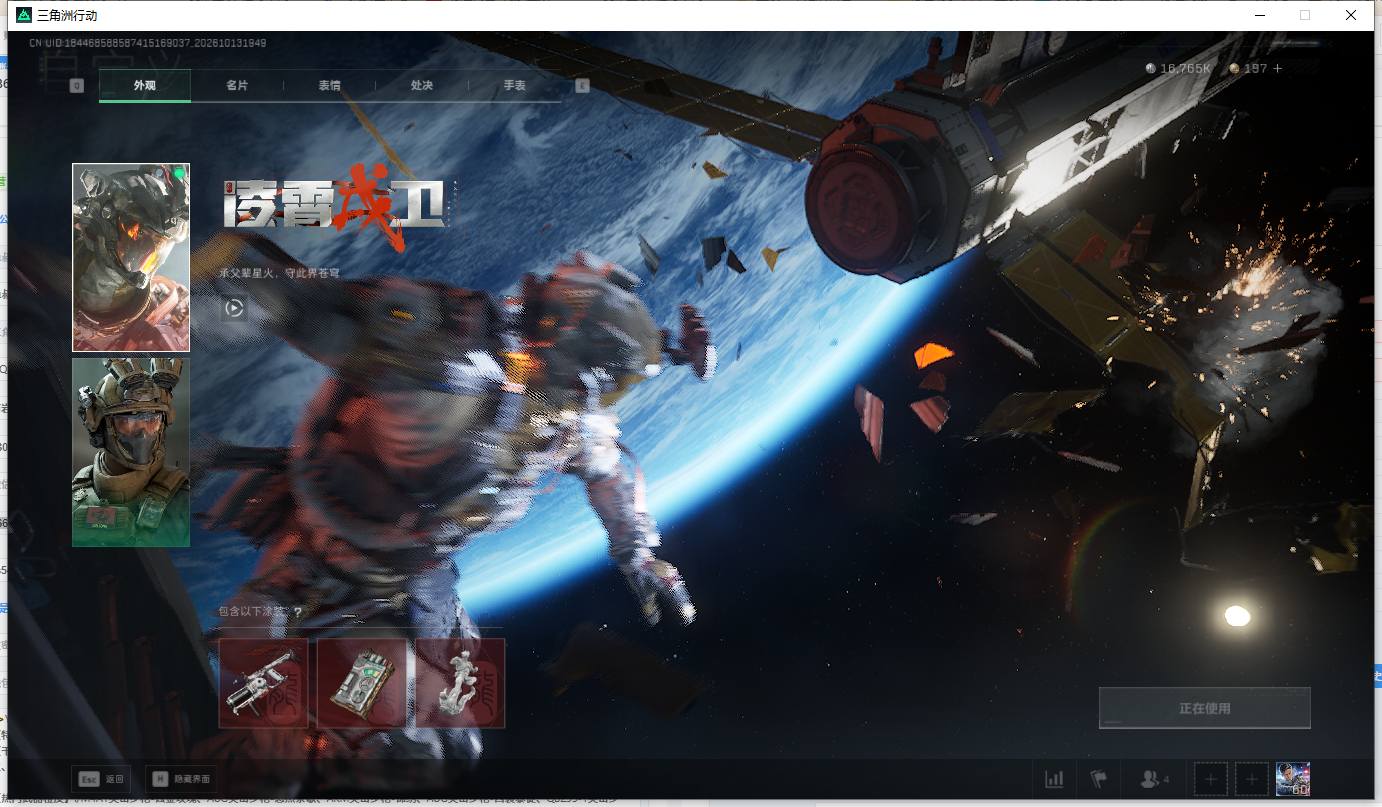Select the orange-visor mech armor skin thumbnail
The height and width of the screenshot is (807, 1382).
(131, 258)
